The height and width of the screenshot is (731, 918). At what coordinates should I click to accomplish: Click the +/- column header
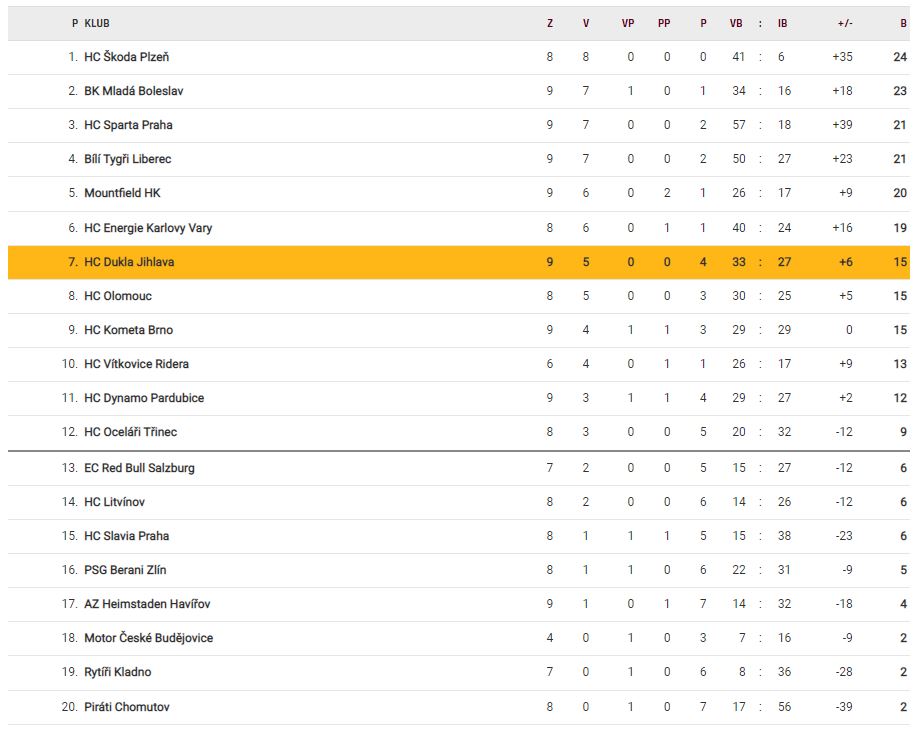[x=845, y=23]
